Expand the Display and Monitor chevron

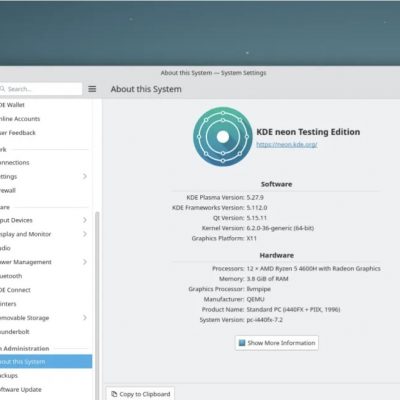tap(85, 234)
